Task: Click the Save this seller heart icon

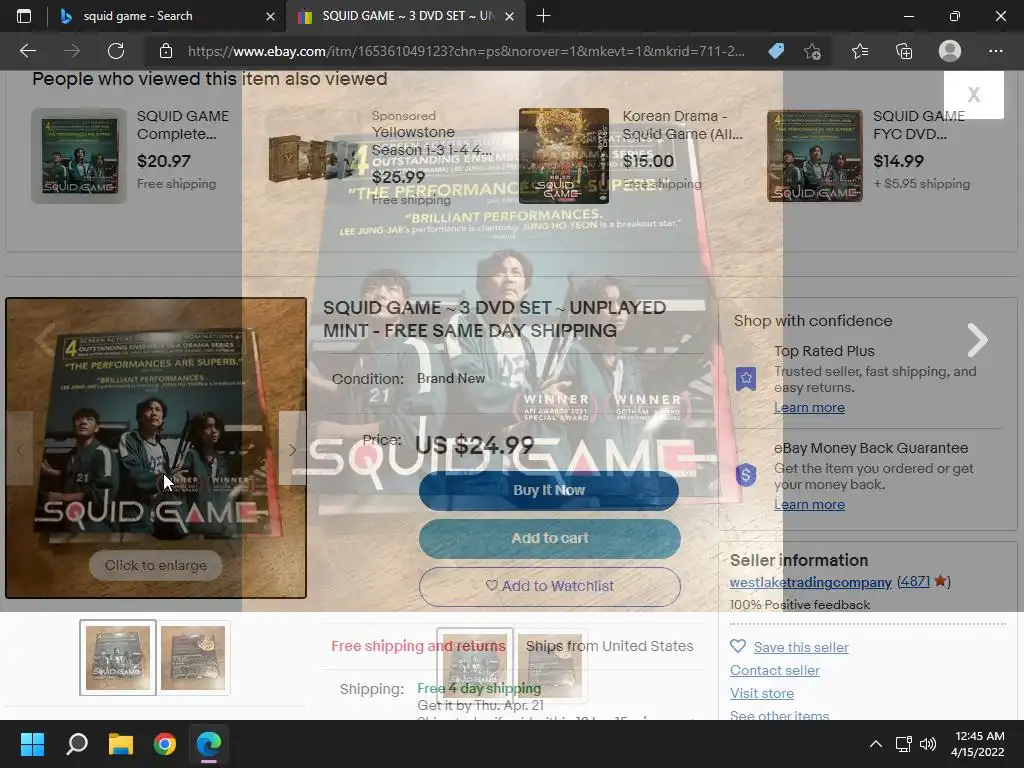Action: coord(738,647)
